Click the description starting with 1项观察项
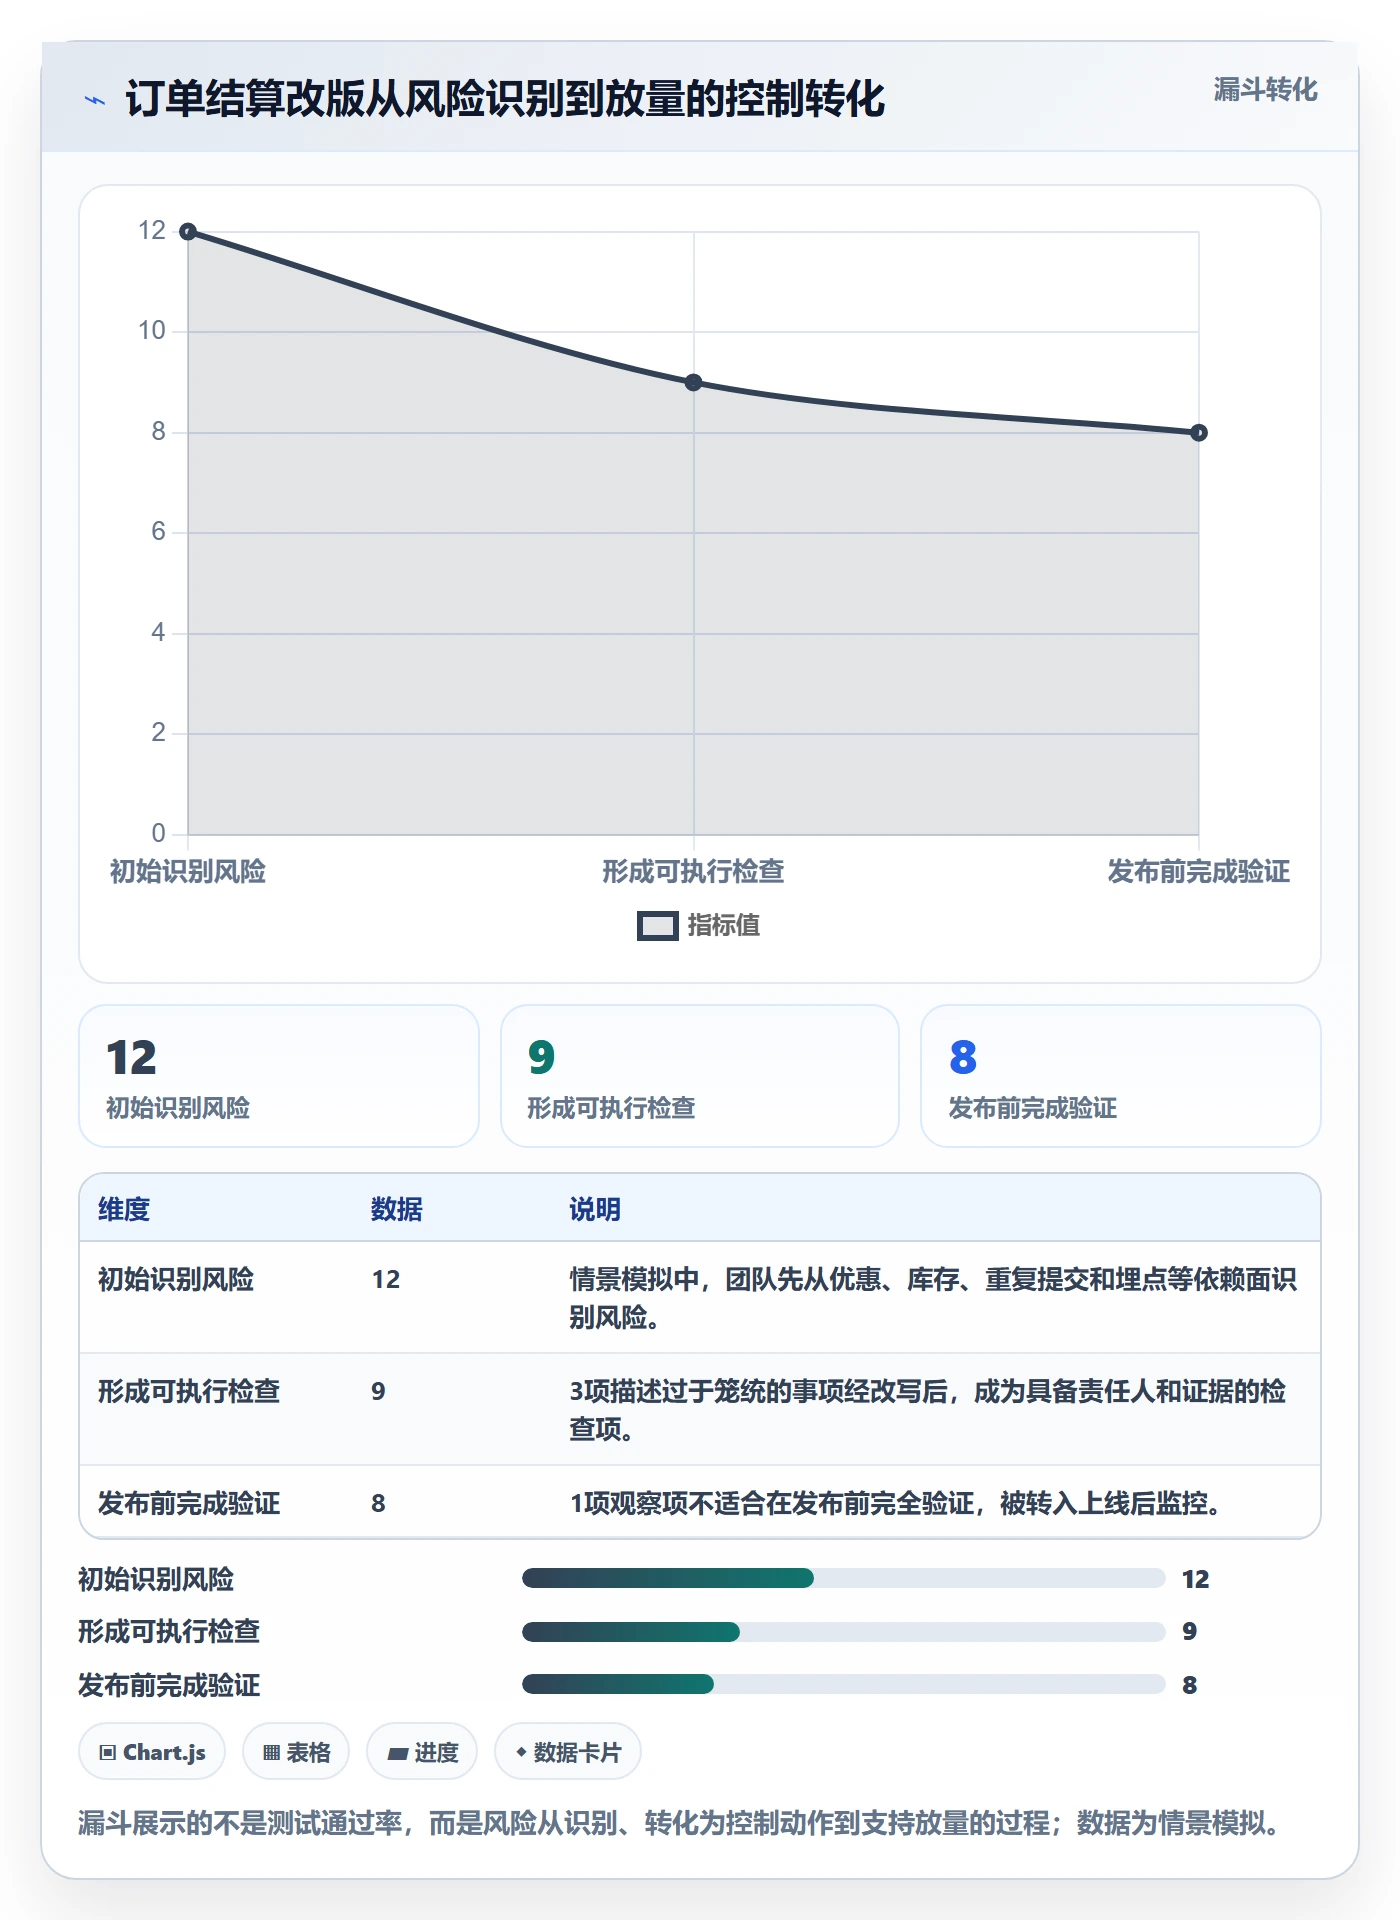This screenshot has height=1920, width=1400. coord(895,1503)
